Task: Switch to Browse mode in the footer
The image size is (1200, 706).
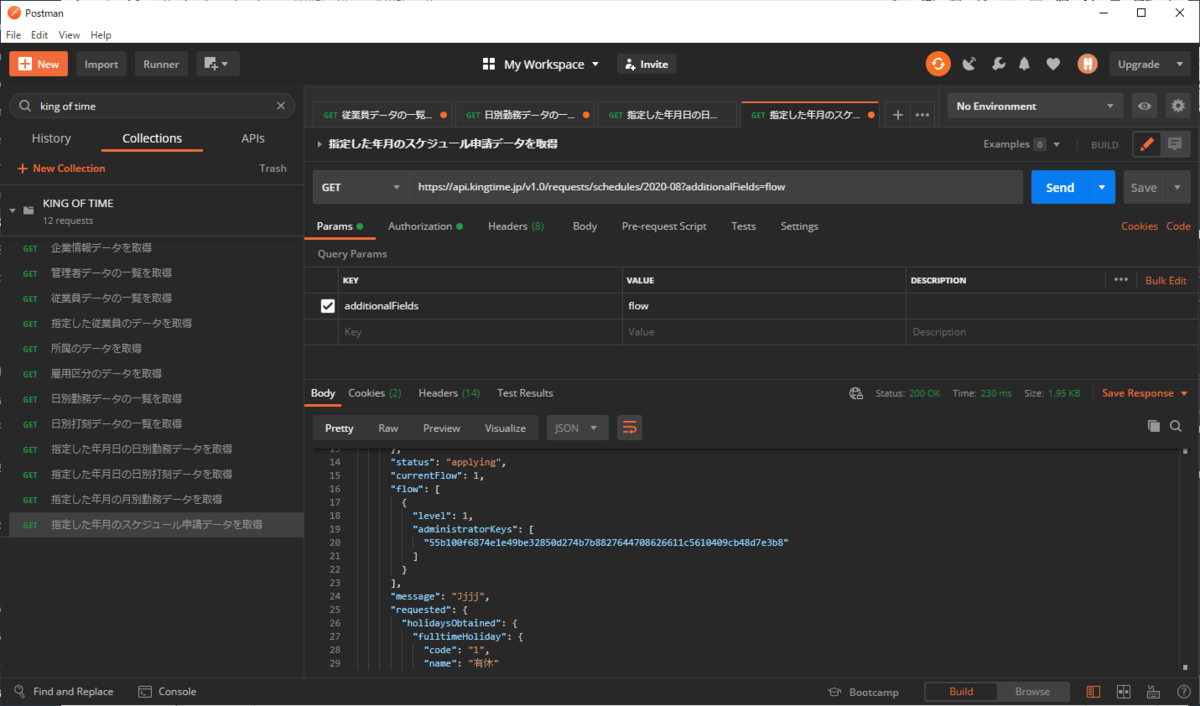Action: pos(1032,692)
